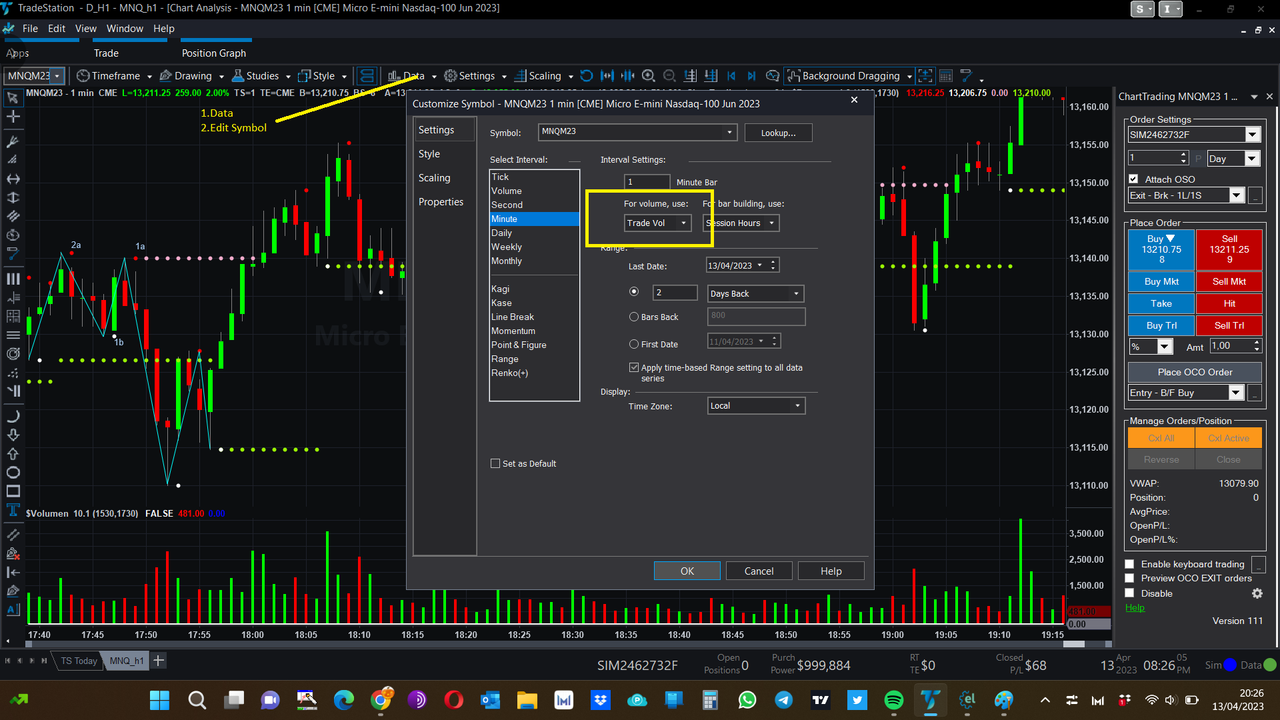The height and width of the screenshot is (720, 1280).
Task: Click the zoom out magnifier icon
Action: click(x=669, y=76)
